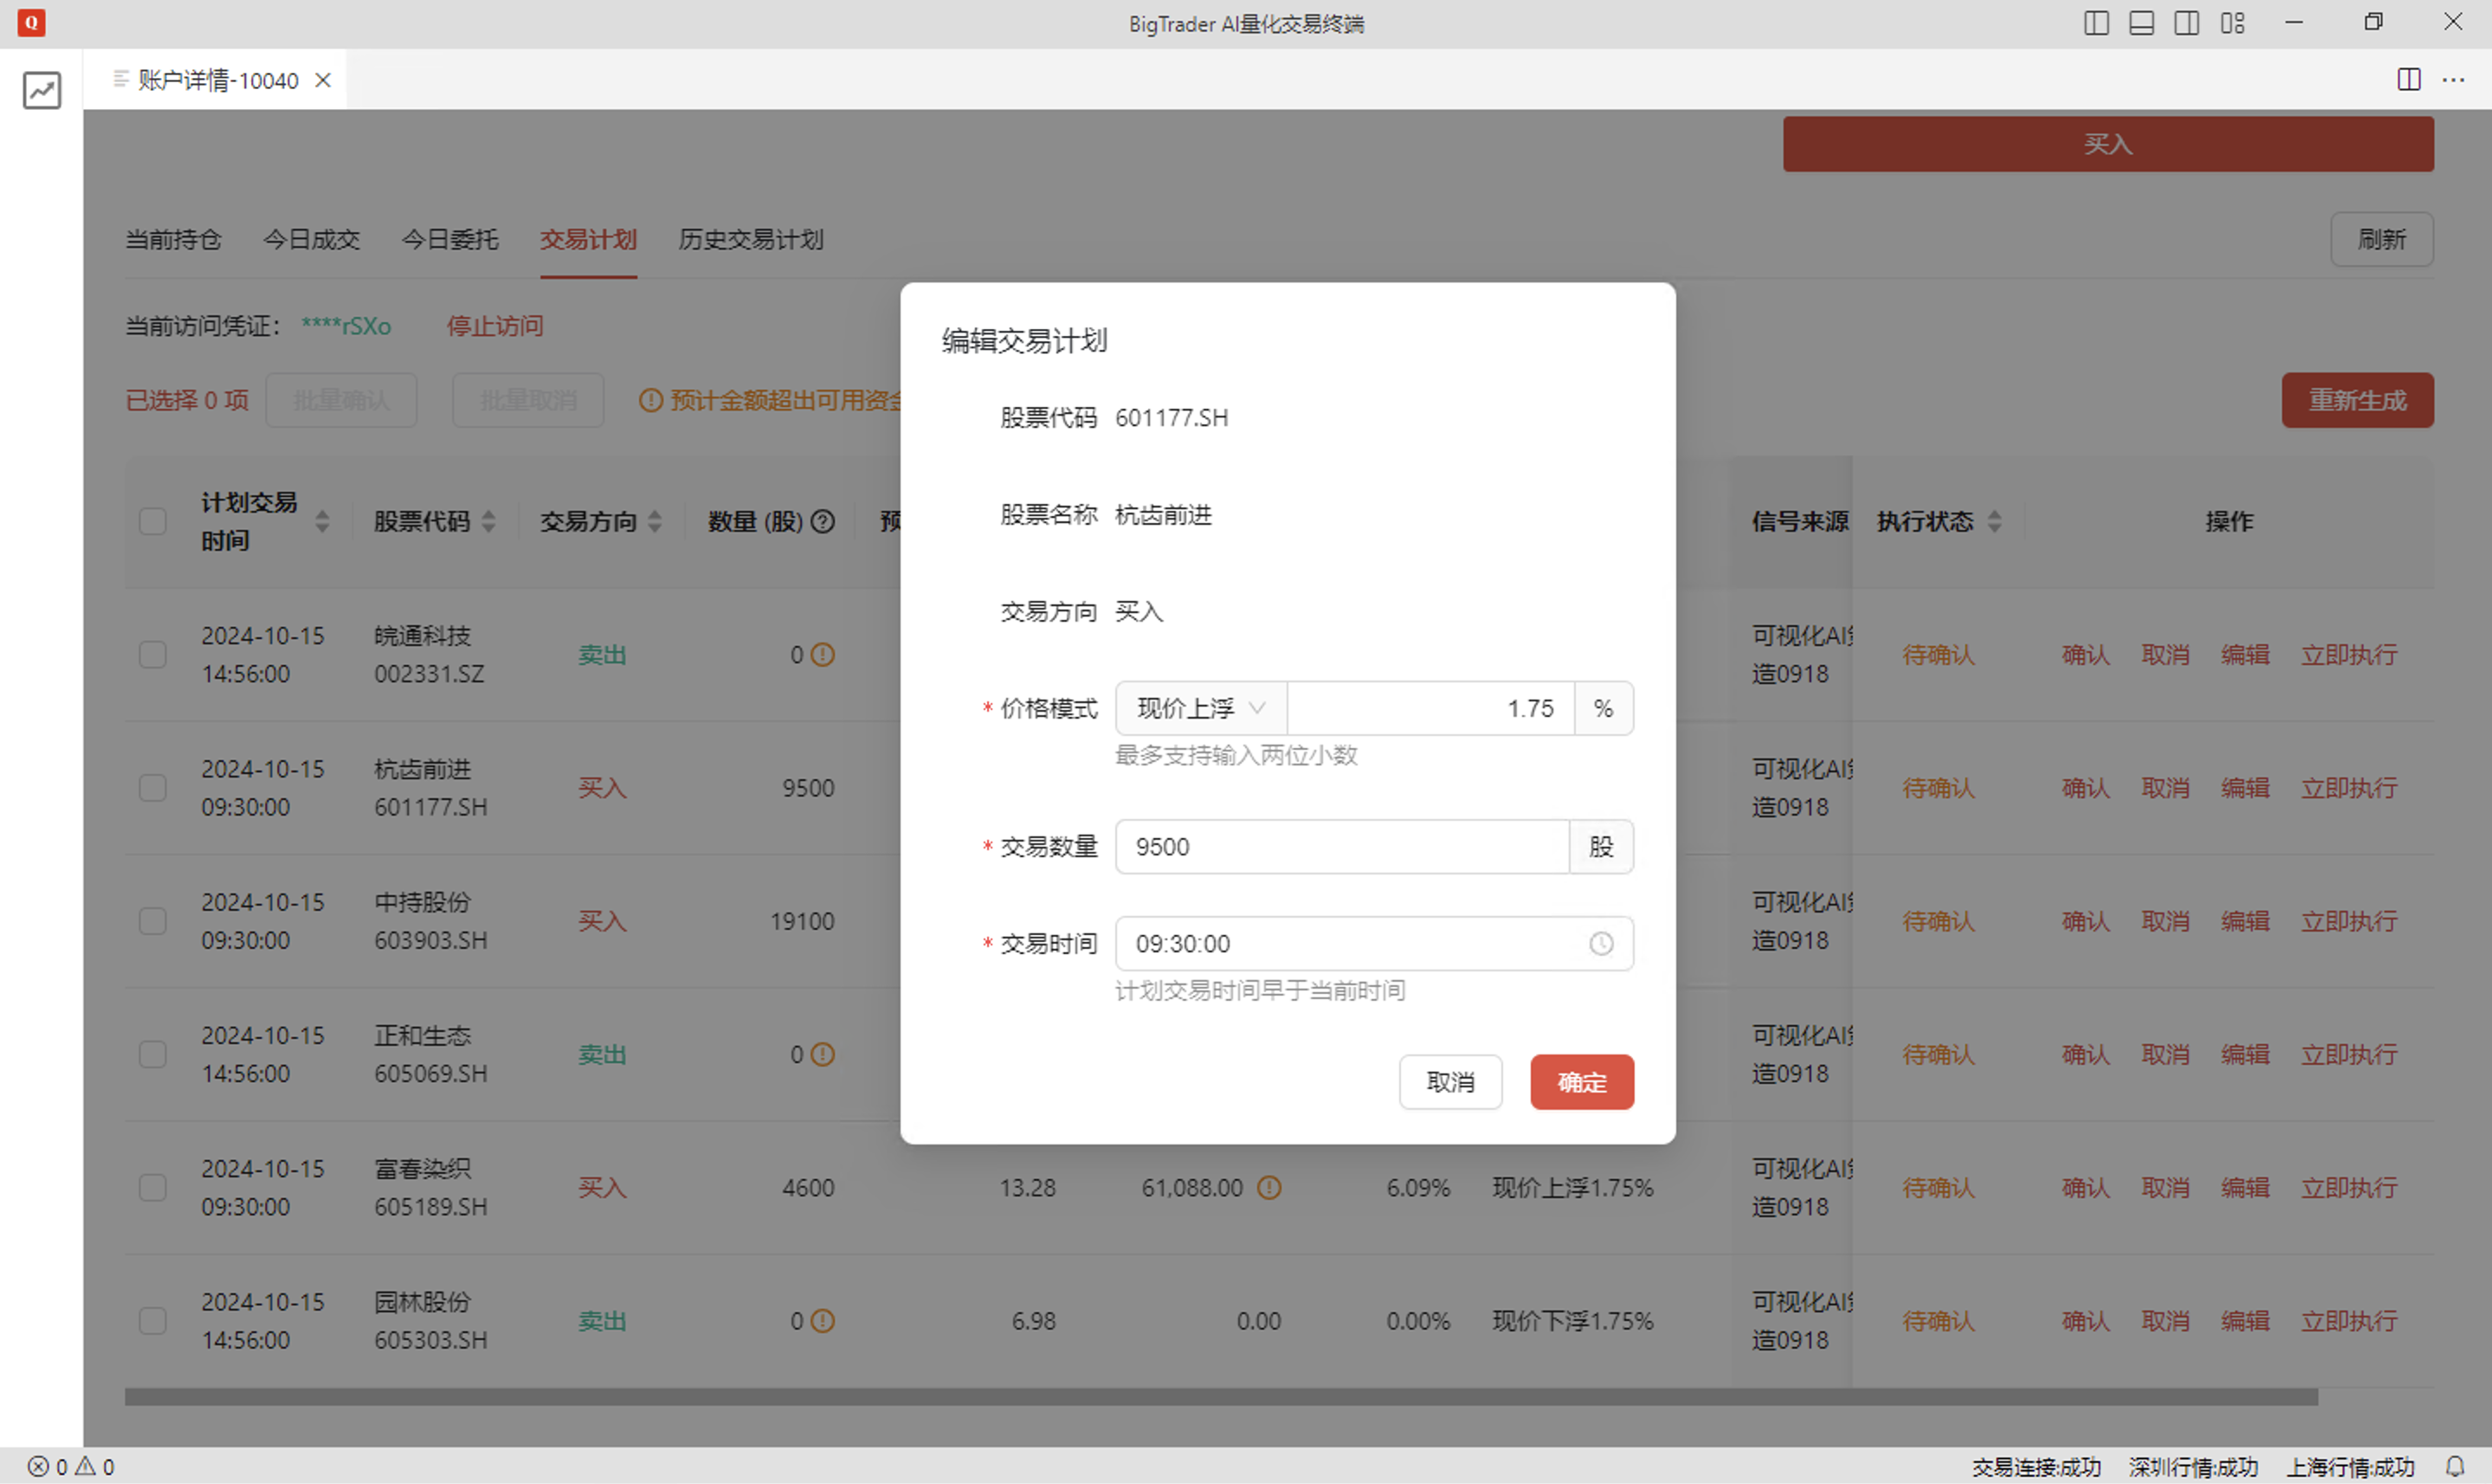Click the notification bell in status bar
This screenshot has width=2492, height=1484.
[2454, 1466]
